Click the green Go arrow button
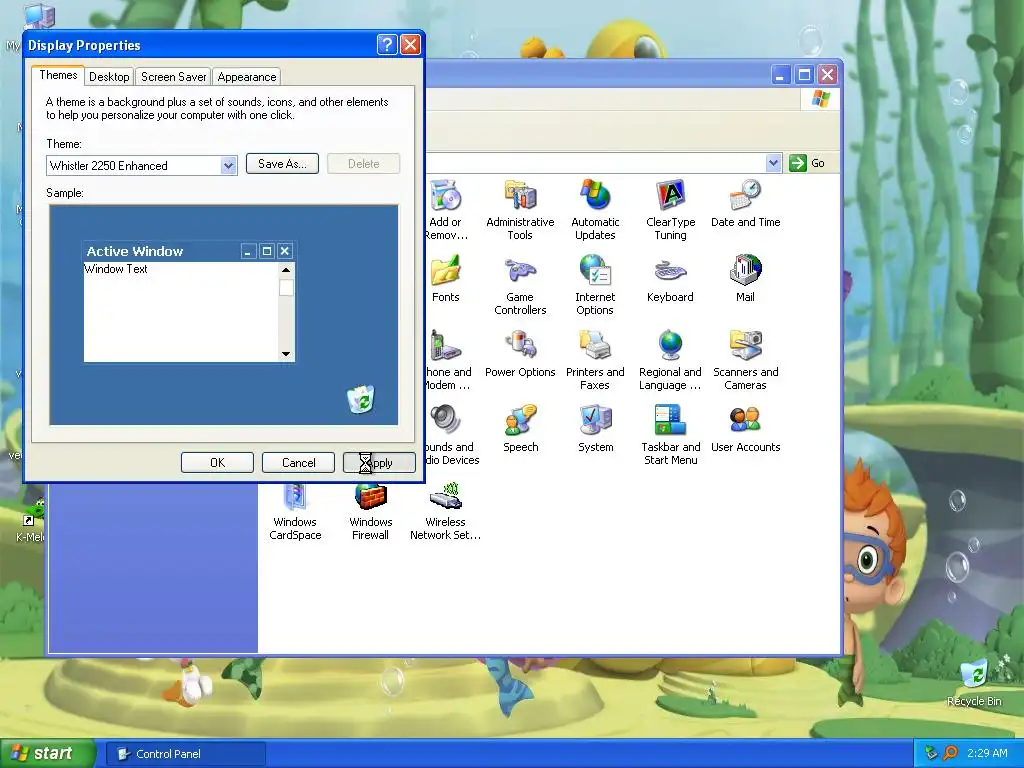Screen dimensions: 1024x768 click(x=797, y=163)
